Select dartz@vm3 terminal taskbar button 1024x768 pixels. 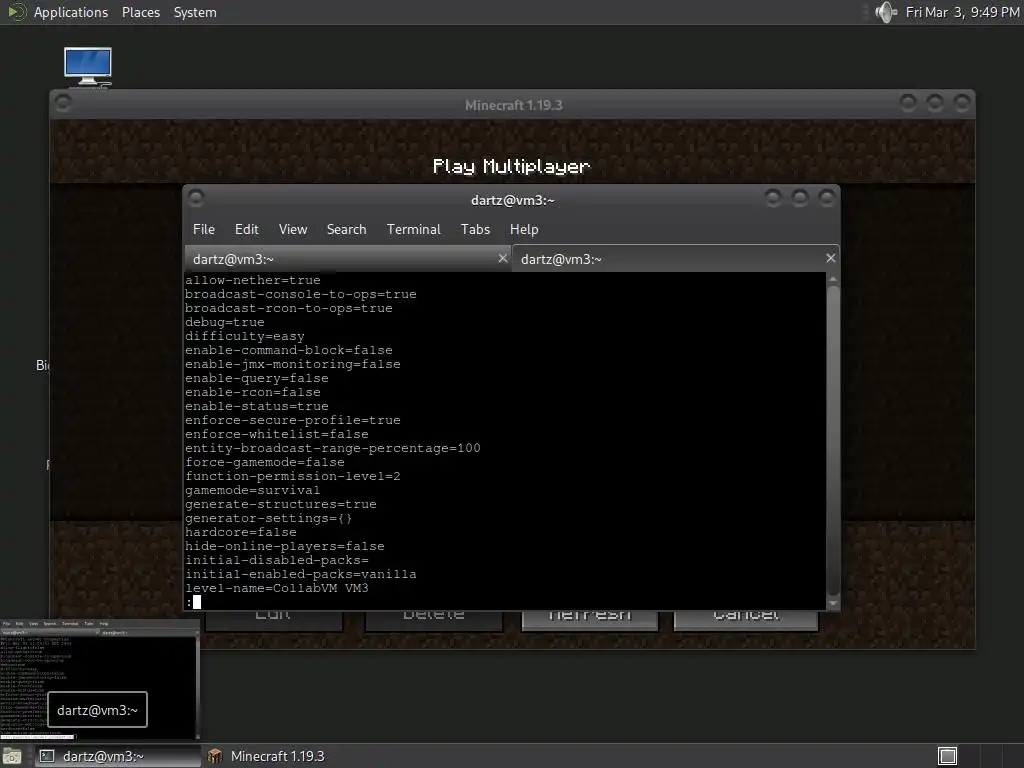118,756
